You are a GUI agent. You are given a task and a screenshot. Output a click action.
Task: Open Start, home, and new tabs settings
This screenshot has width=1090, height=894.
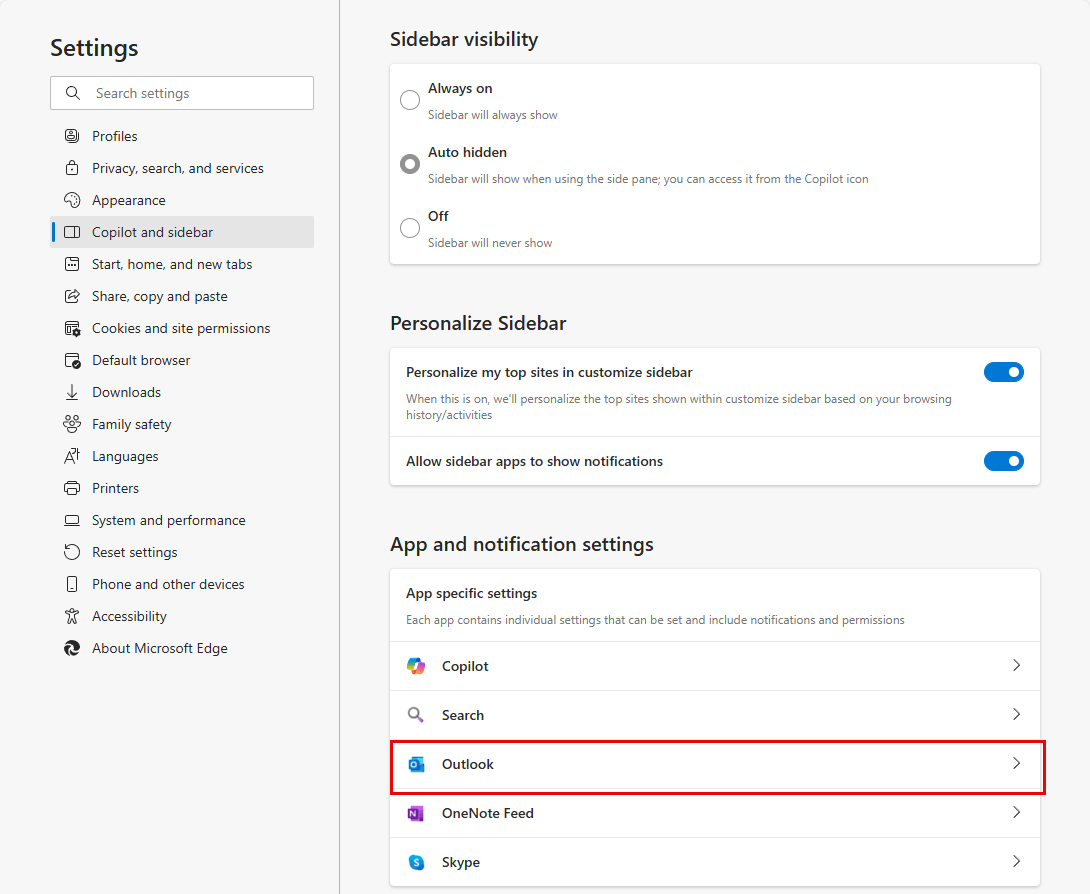click(166, 263)
